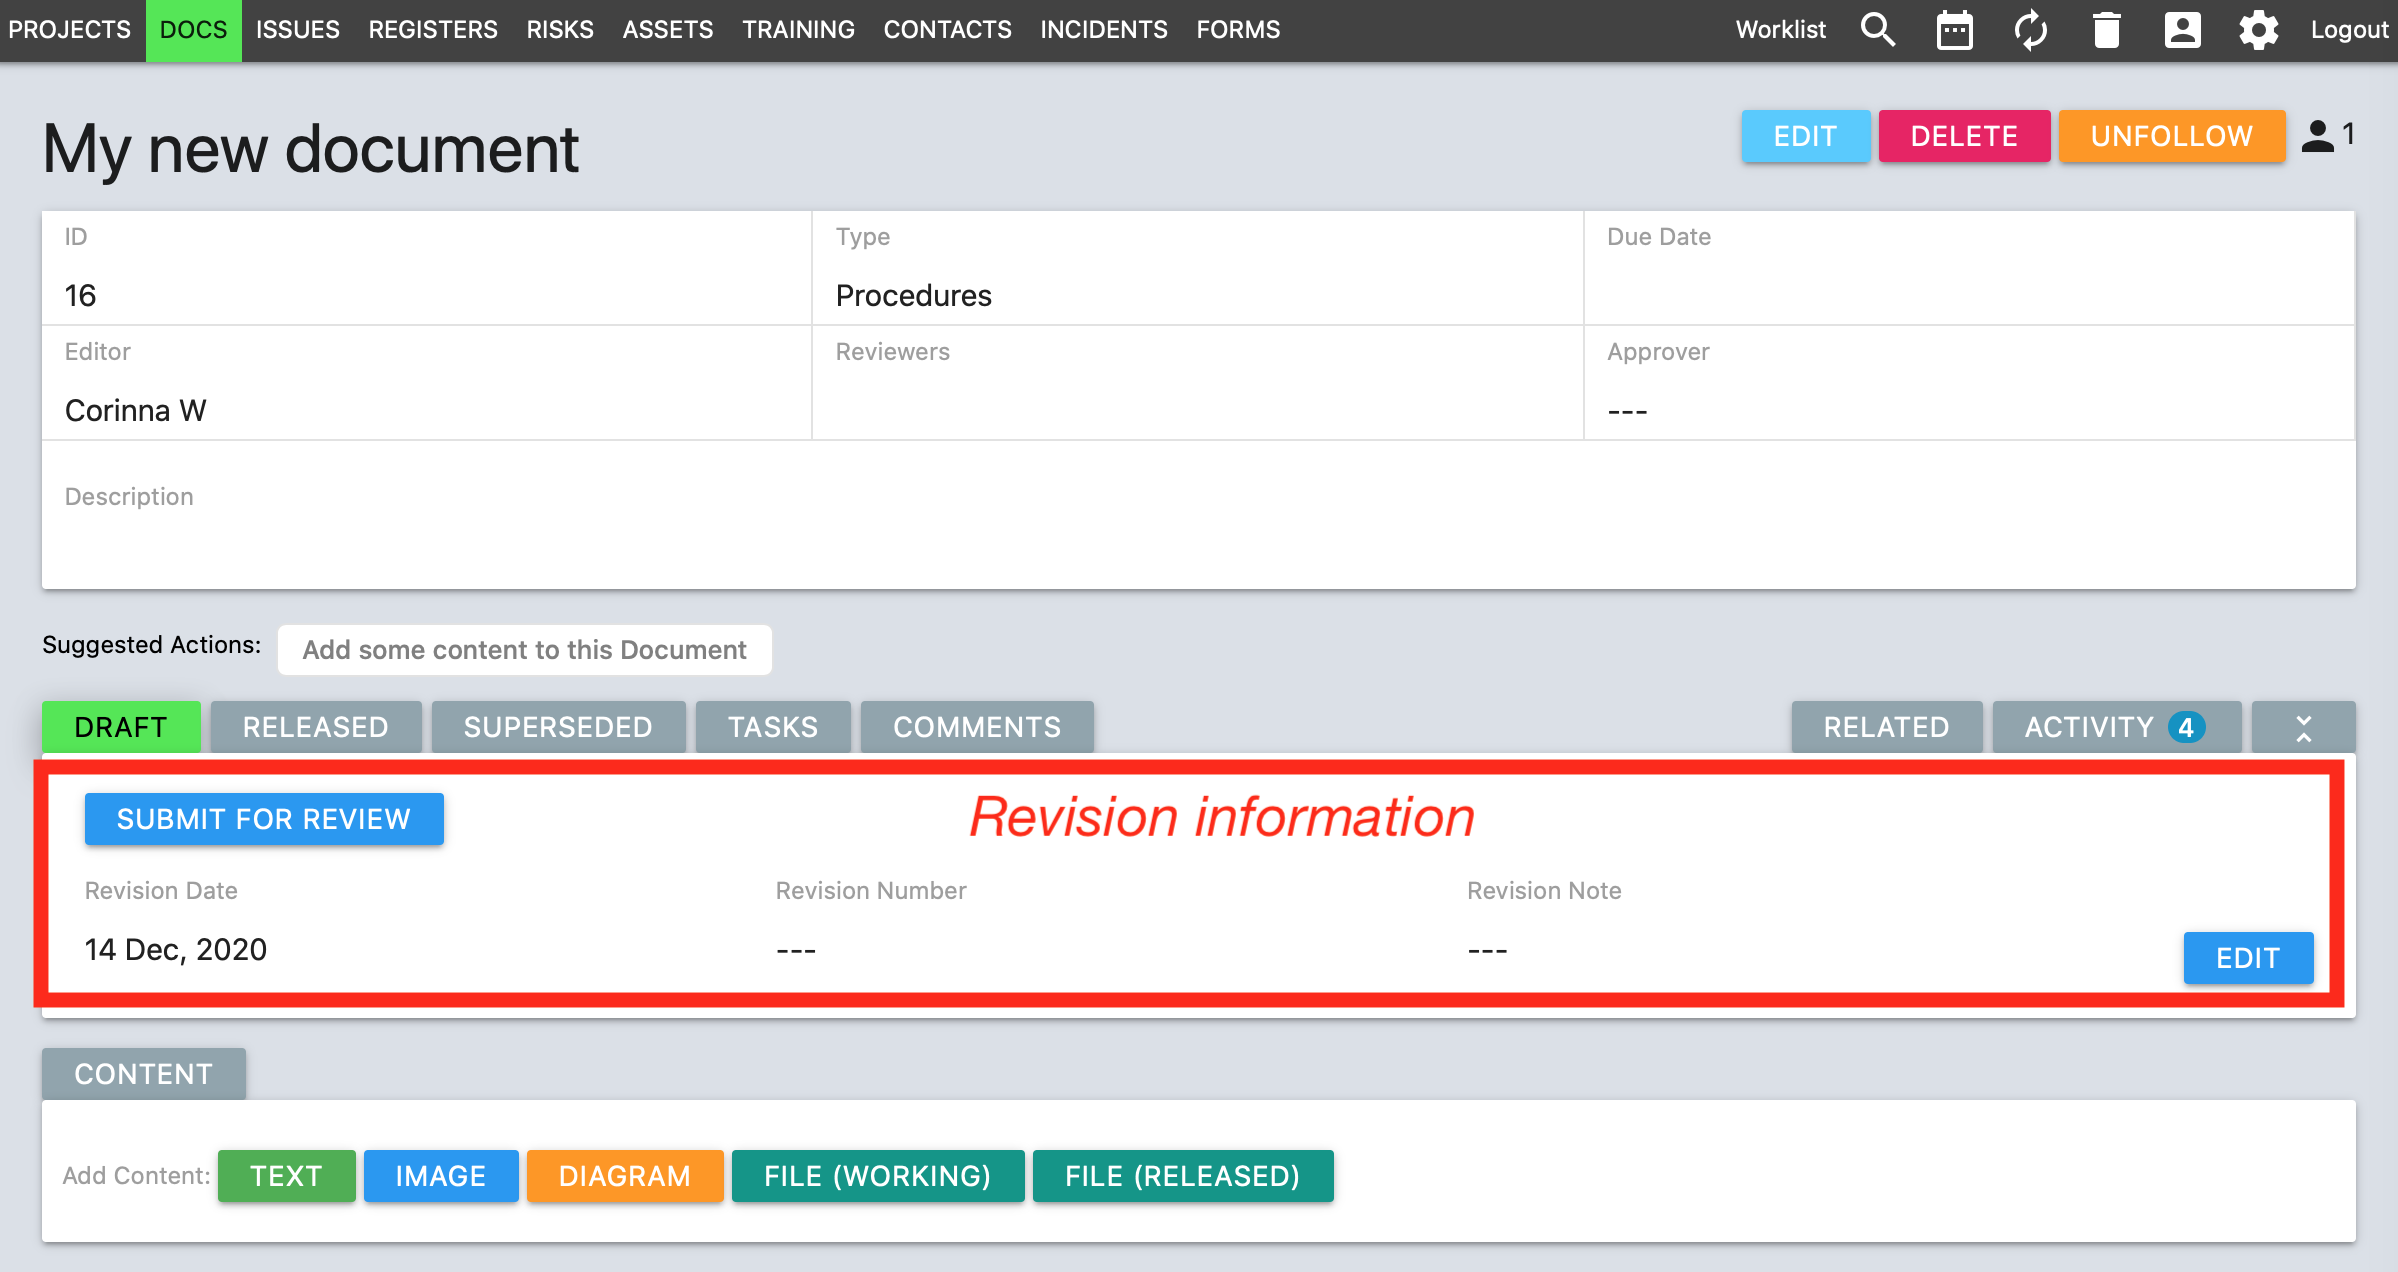Image resolution: width=2398 pixels, height=1272 pixels.
Task: Click SUBMIT FOR REVIEW button
Action: [x=264, y=819]
